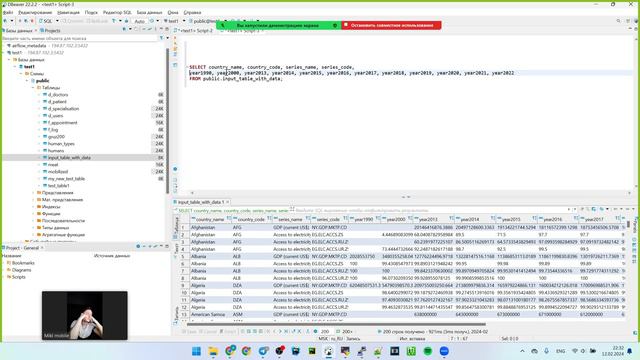
Task: Click the fetch size field showing 200
Action: tap(325, 332)
